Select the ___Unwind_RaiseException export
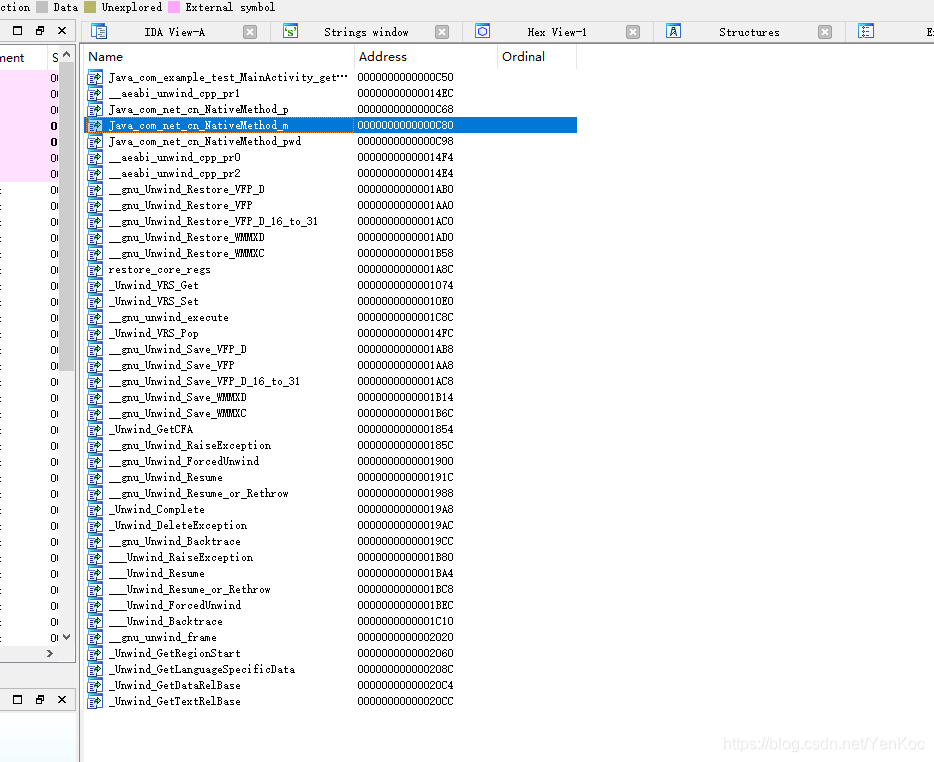The height and width of the screenshot is (762, 934). tap(331, 558)
